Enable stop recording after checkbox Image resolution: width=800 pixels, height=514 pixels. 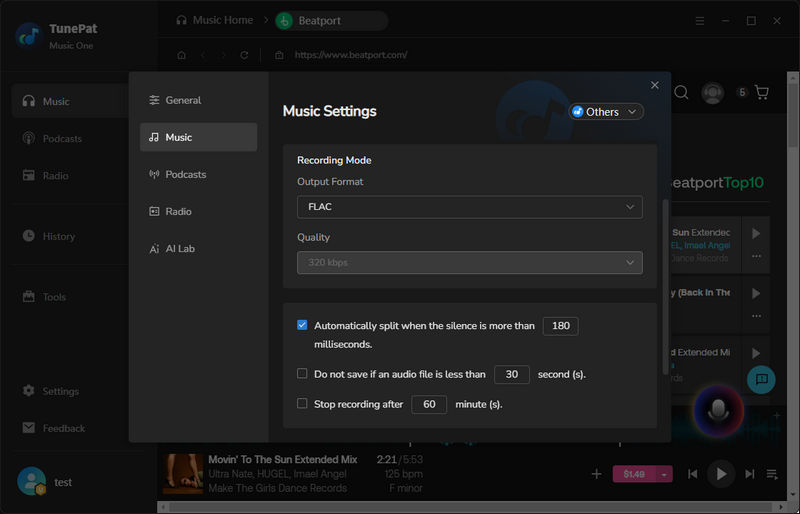(302, 404)
